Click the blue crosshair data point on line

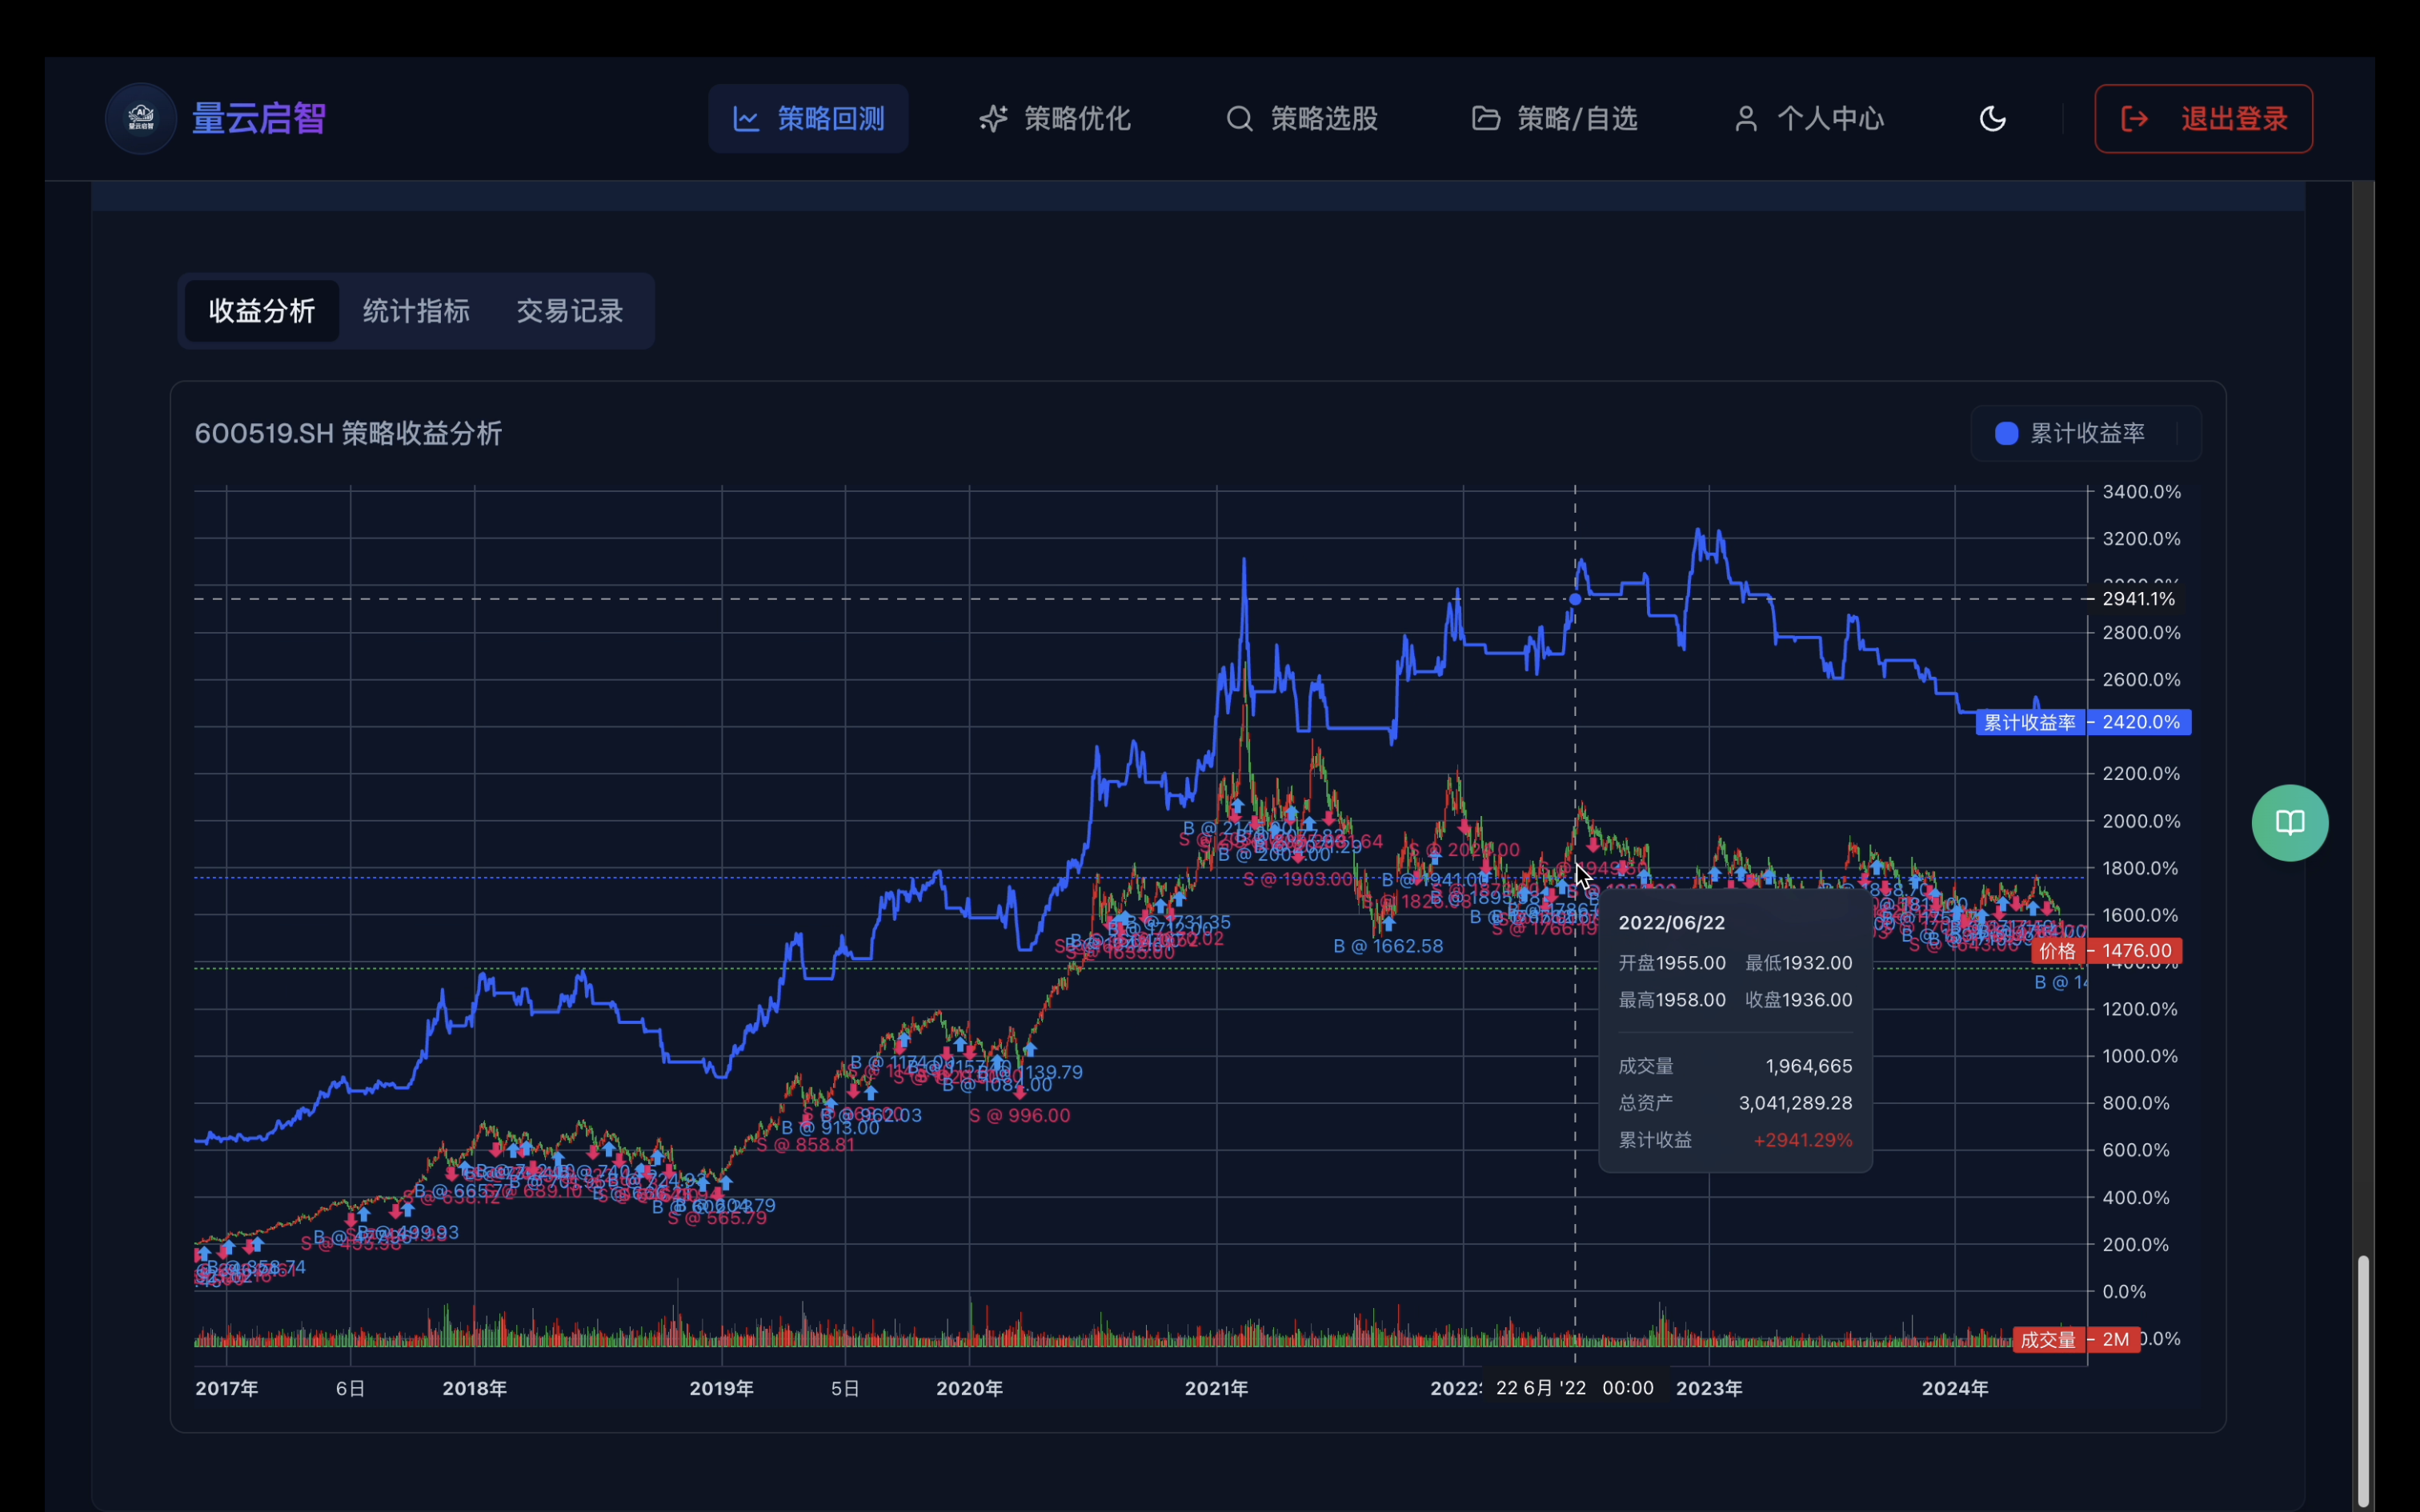tap(1575, 599)
